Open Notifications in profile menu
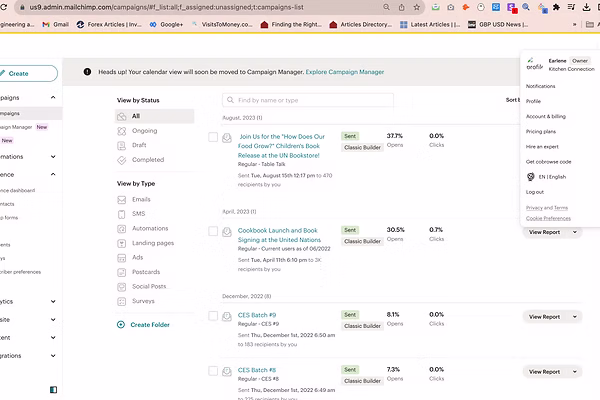600x400 pixels. (540, 86)
